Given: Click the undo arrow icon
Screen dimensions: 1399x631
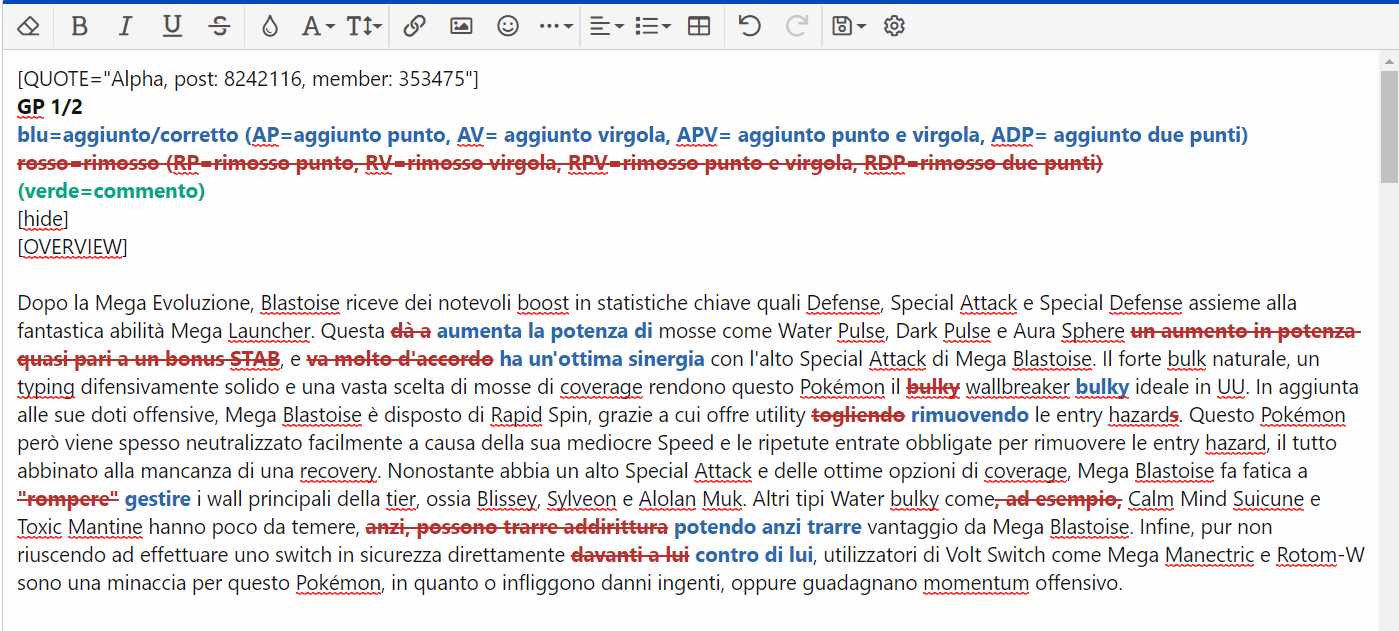Looking at the screenshot, I should pyautogui.click(x=749, y=27).
